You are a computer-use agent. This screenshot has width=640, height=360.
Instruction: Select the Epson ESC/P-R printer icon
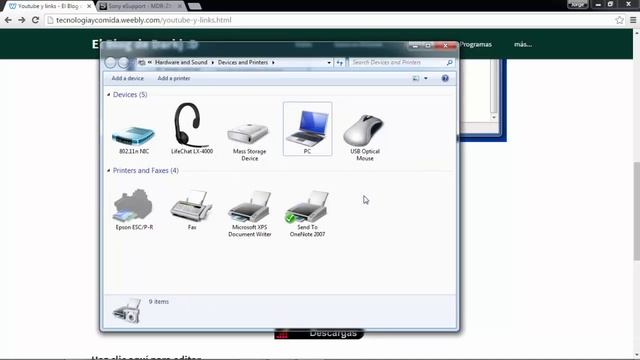point(133,205)
